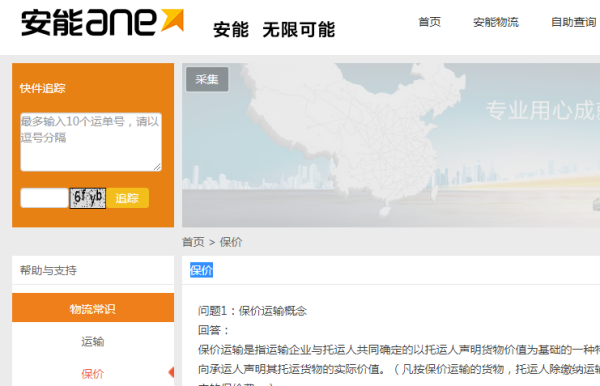Click the resize handle of waybill text area
The width and height of the screenshot is (600, 386).
pyautogui.click(x=157, y=167)
